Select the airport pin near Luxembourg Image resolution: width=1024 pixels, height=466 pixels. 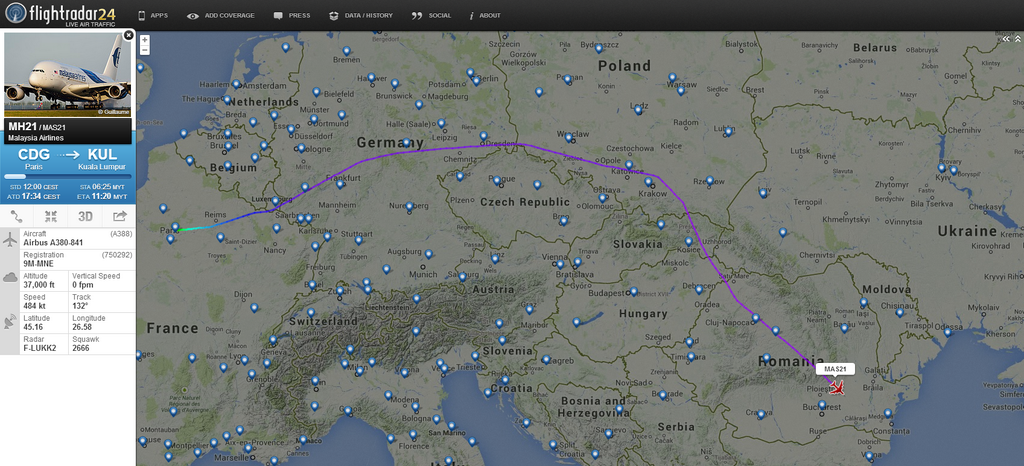tap(276, 200)
